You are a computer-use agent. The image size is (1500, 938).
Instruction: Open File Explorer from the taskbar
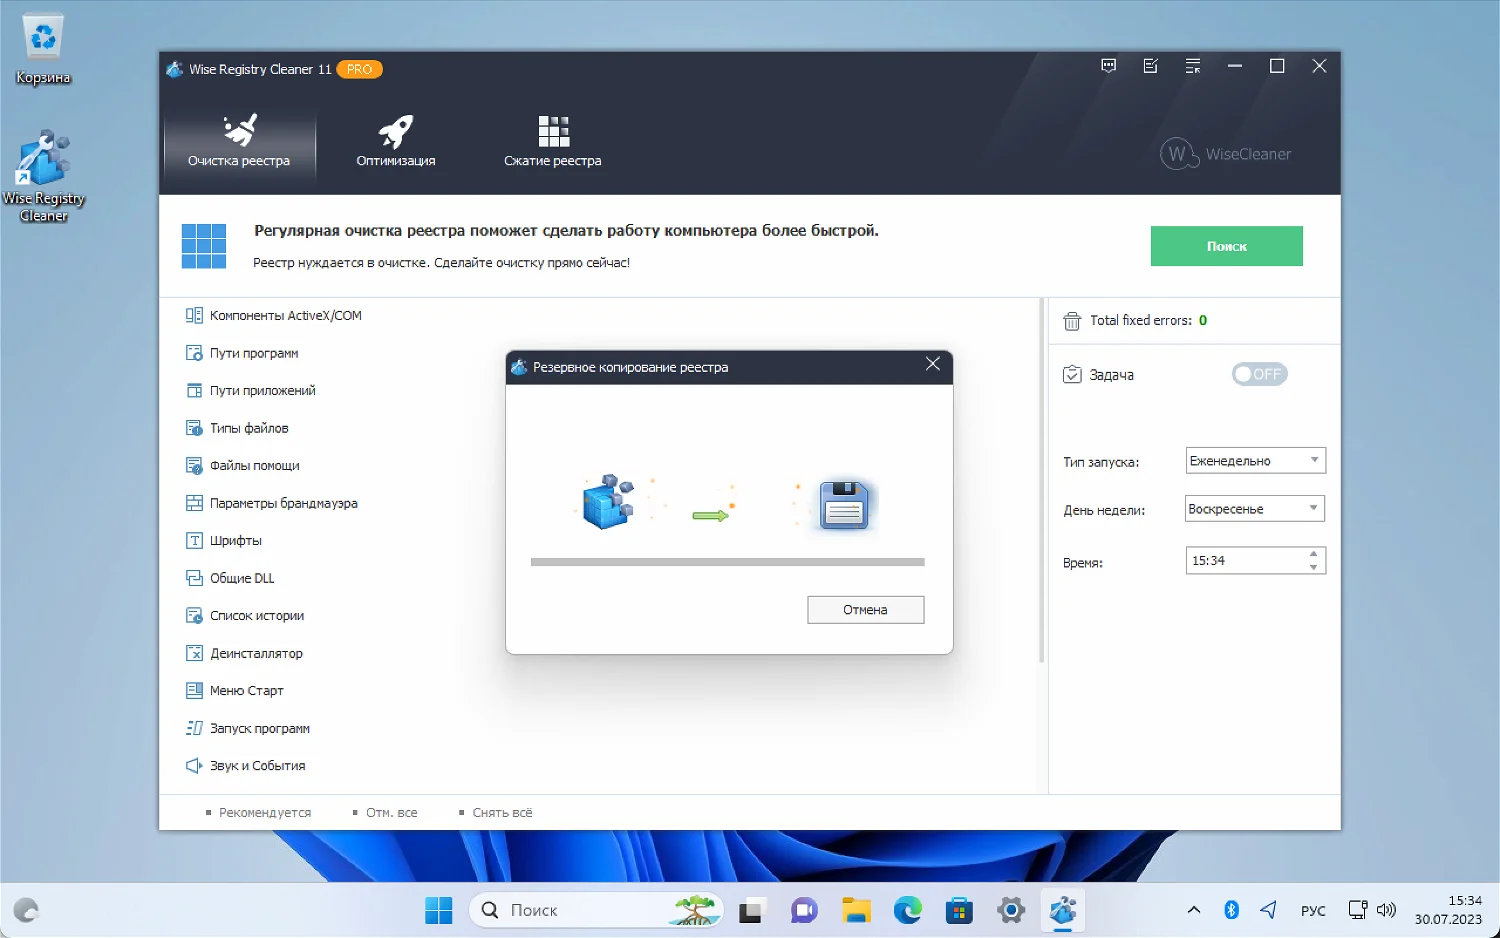pyautogui.click(x=856, y=910)
